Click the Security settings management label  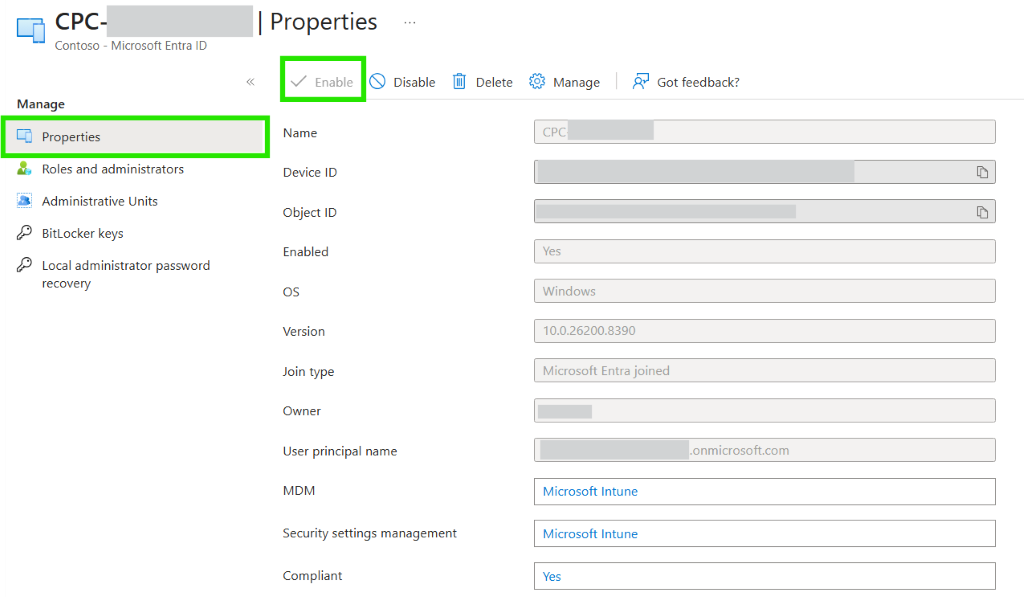tap(370, 534)
